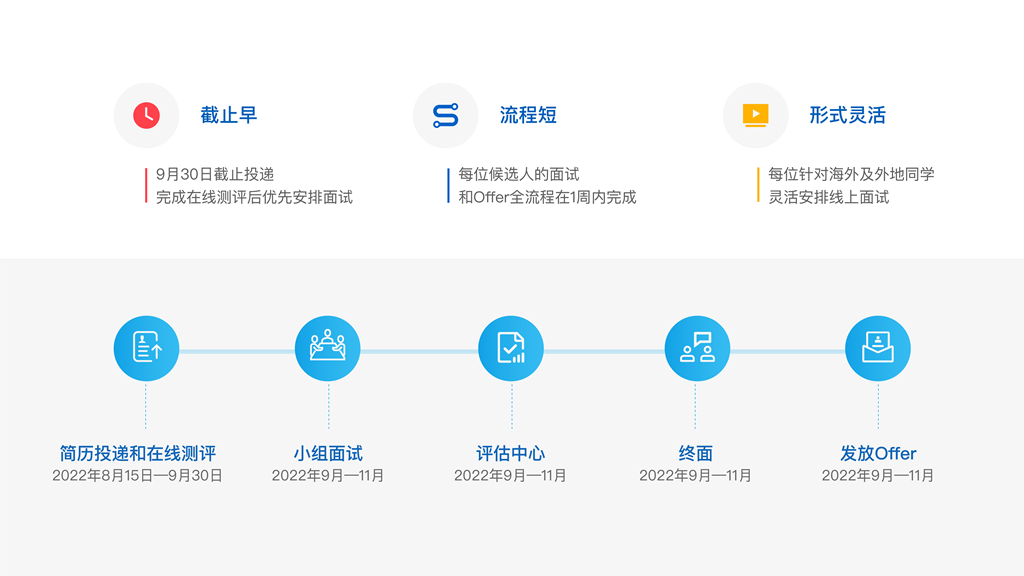Select the 评估中心 stage label

tap(511, 452)
